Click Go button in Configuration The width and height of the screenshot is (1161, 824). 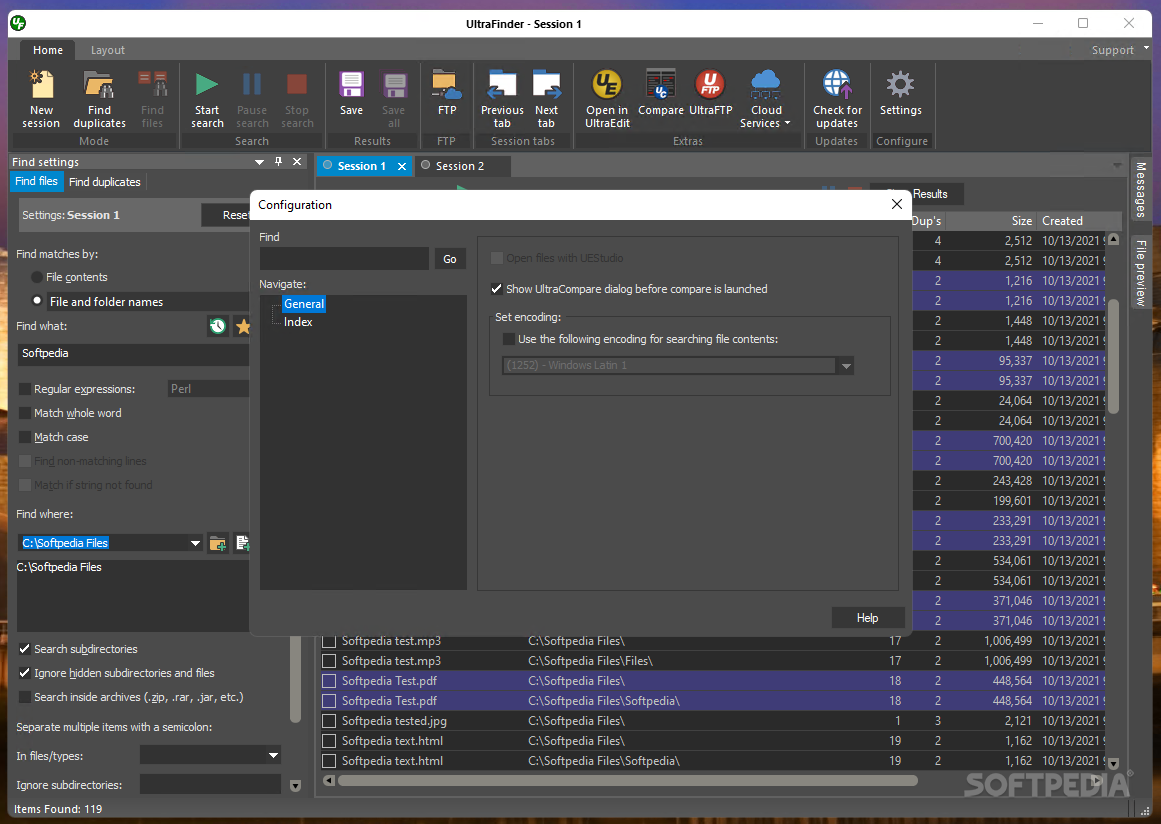pyautogui.click(x=449, y=259)
